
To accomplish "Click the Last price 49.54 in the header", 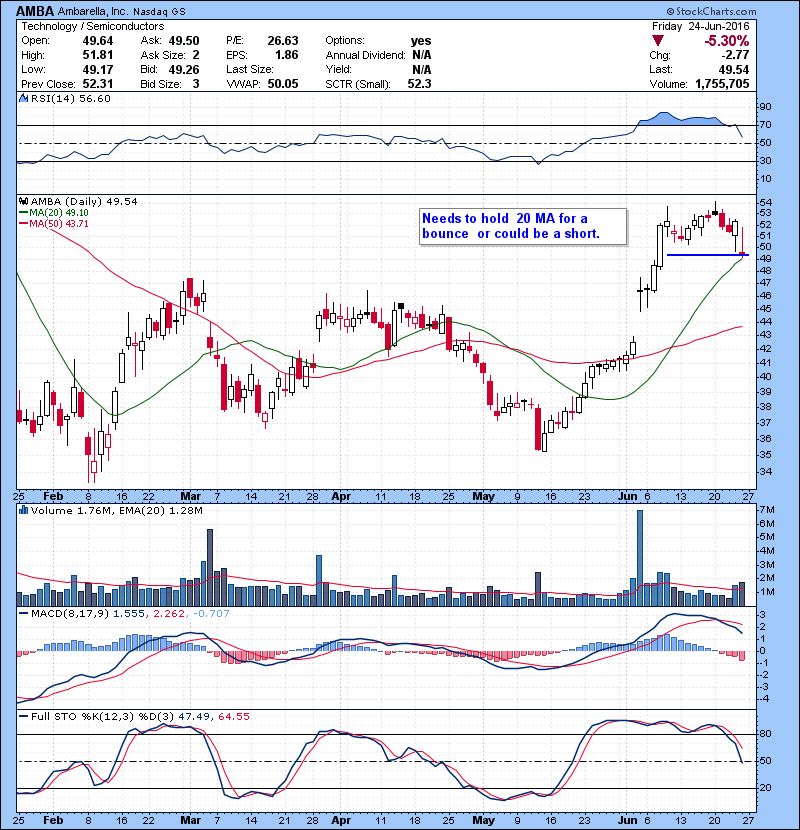I will click(x=734, y=69).
